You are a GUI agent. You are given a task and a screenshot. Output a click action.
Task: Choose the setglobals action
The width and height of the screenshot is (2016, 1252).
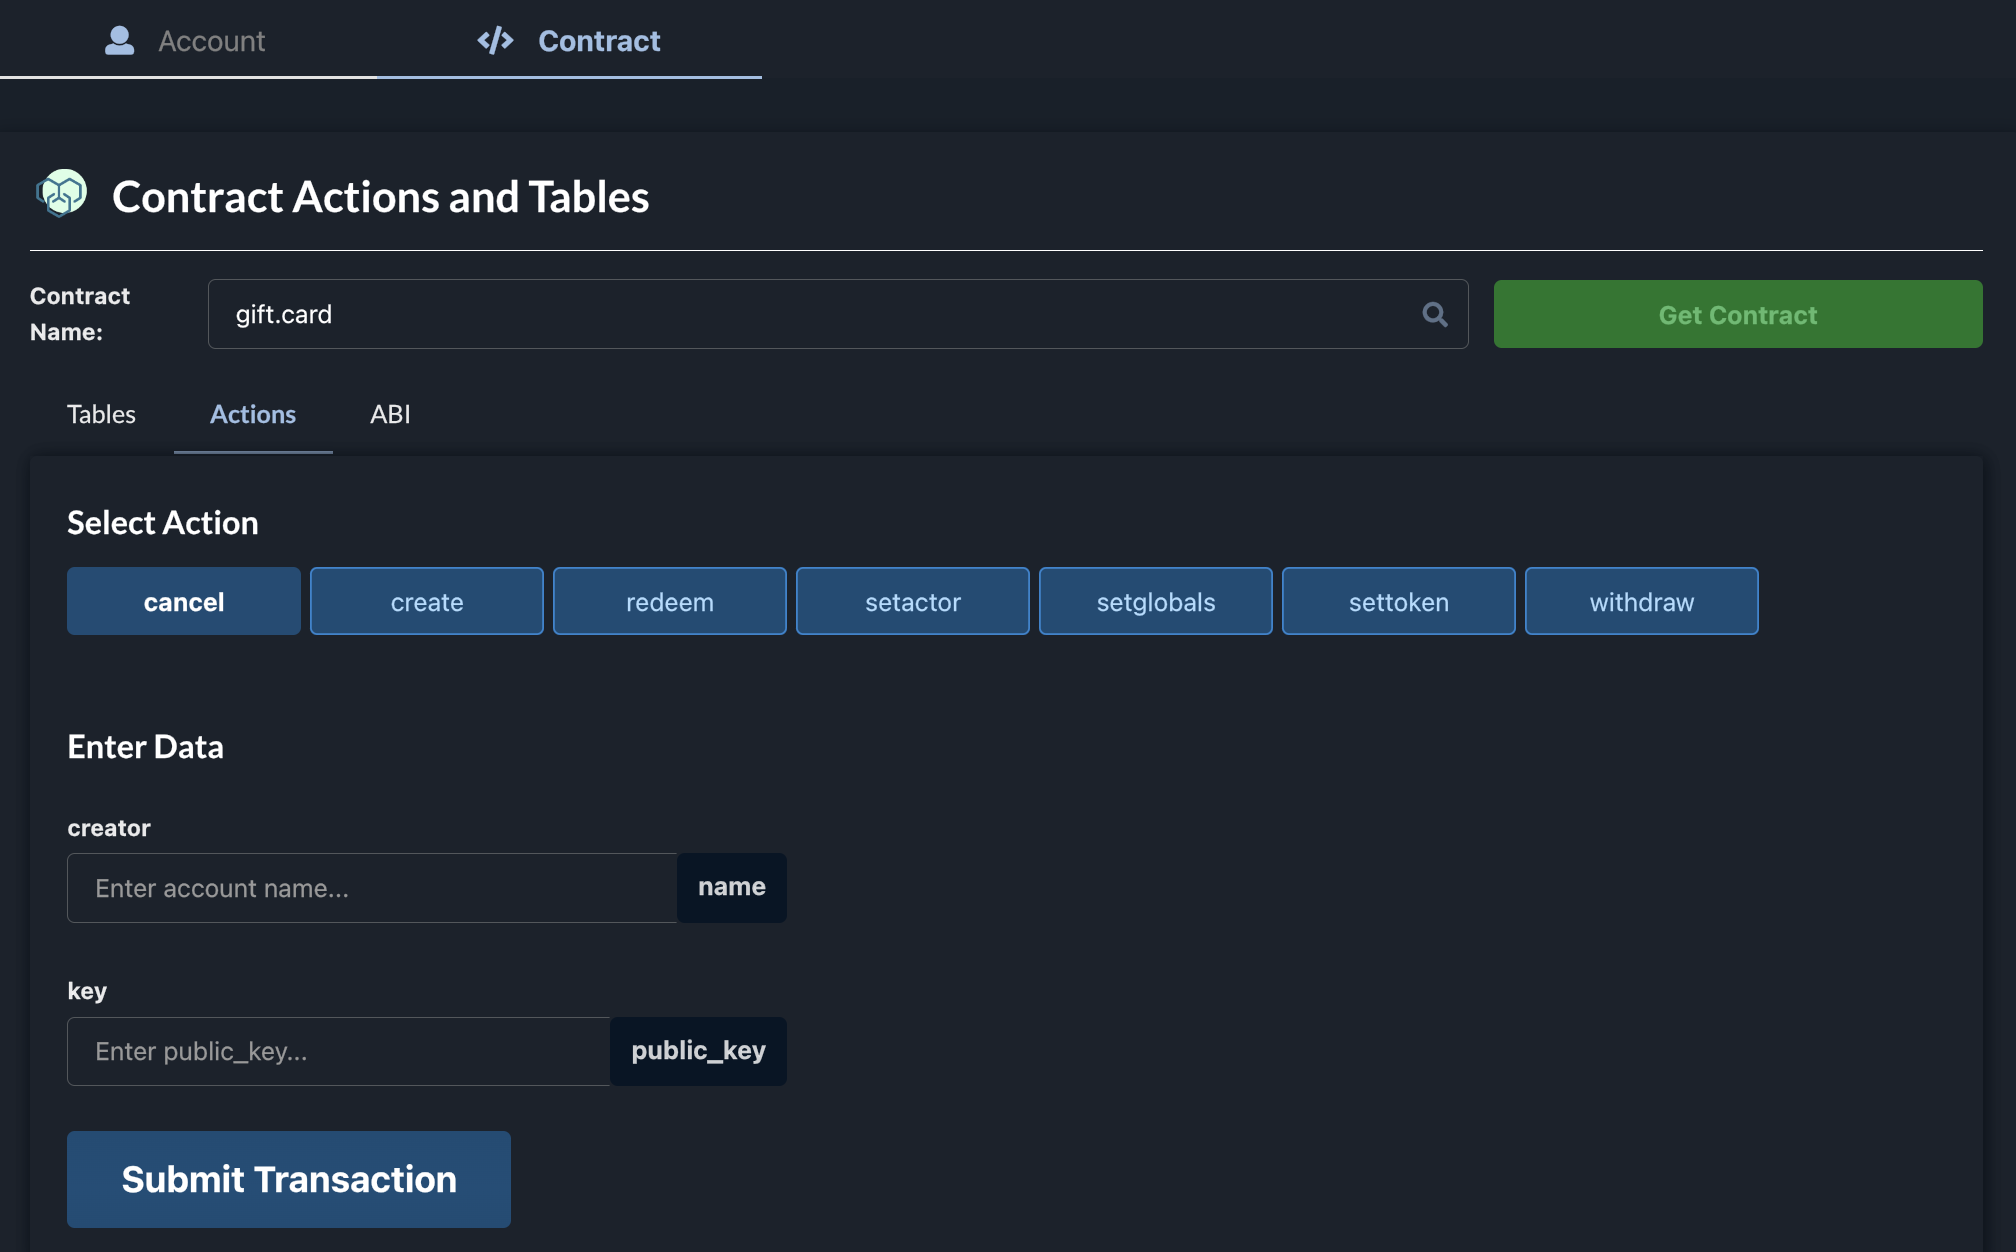1156,602
